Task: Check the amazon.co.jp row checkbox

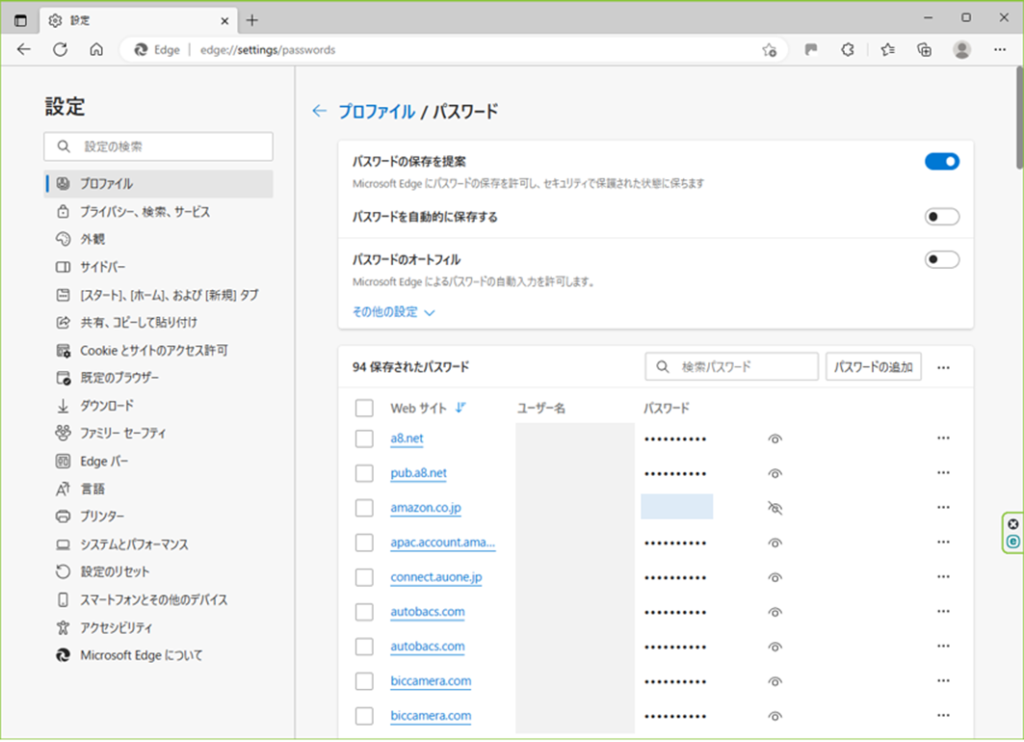Action: (x=364, y=508)
